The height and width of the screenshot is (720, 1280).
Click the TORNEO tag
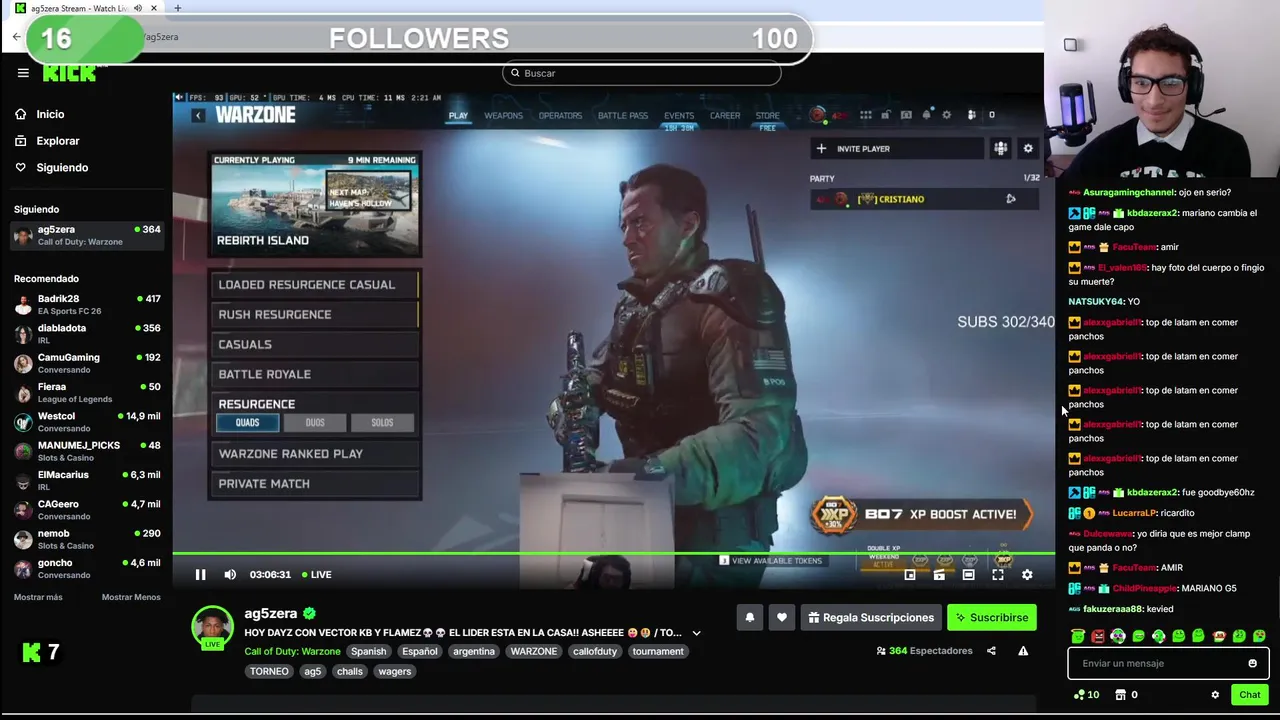(x=269, y=671)
